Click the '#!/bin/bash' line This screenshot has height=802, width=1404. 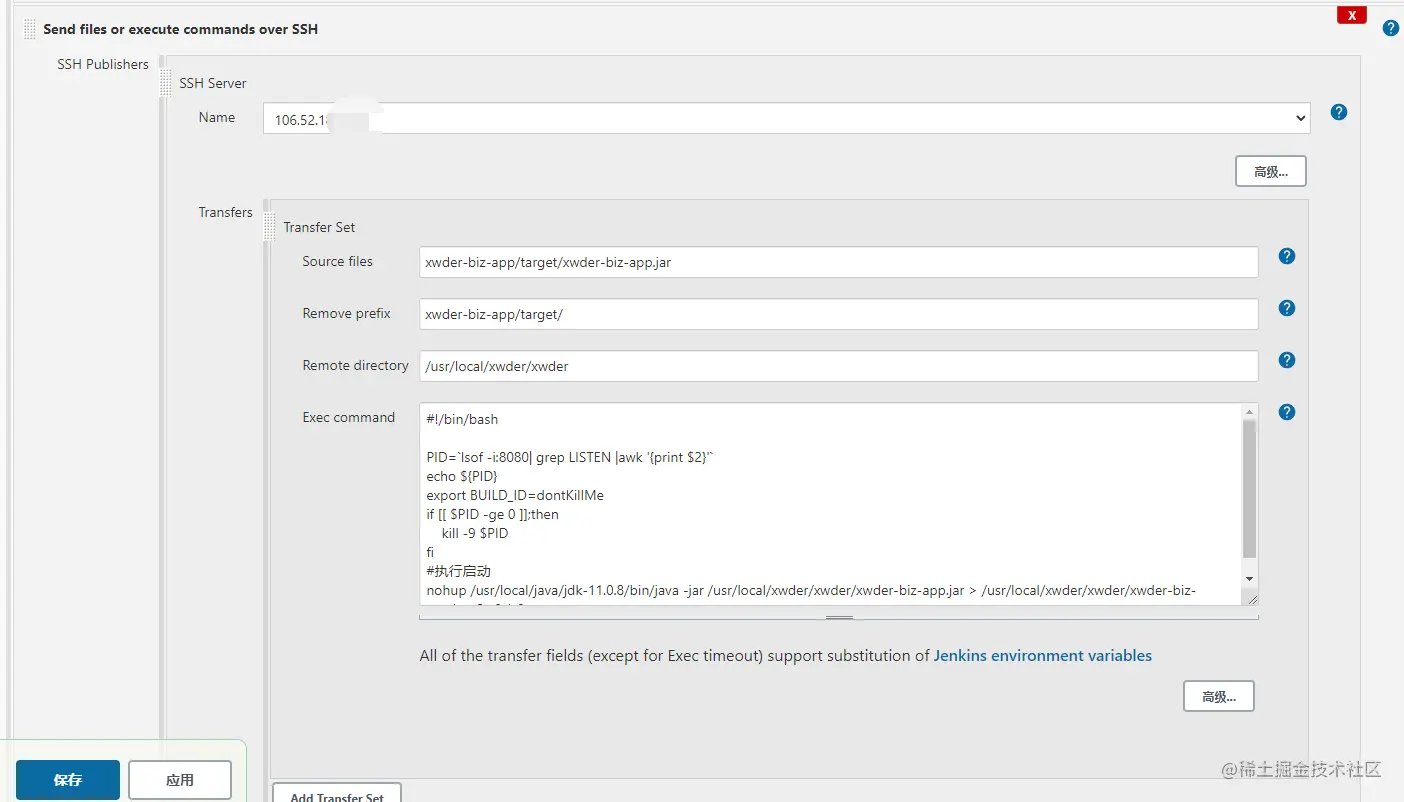462,419
